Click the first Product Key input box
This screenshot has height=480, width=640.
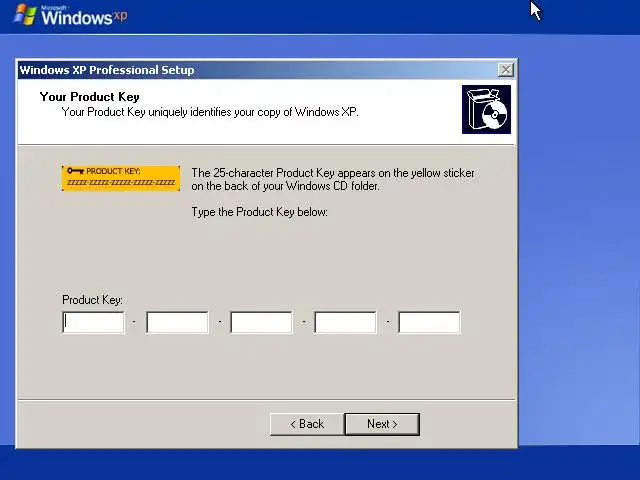pos(93,322)
